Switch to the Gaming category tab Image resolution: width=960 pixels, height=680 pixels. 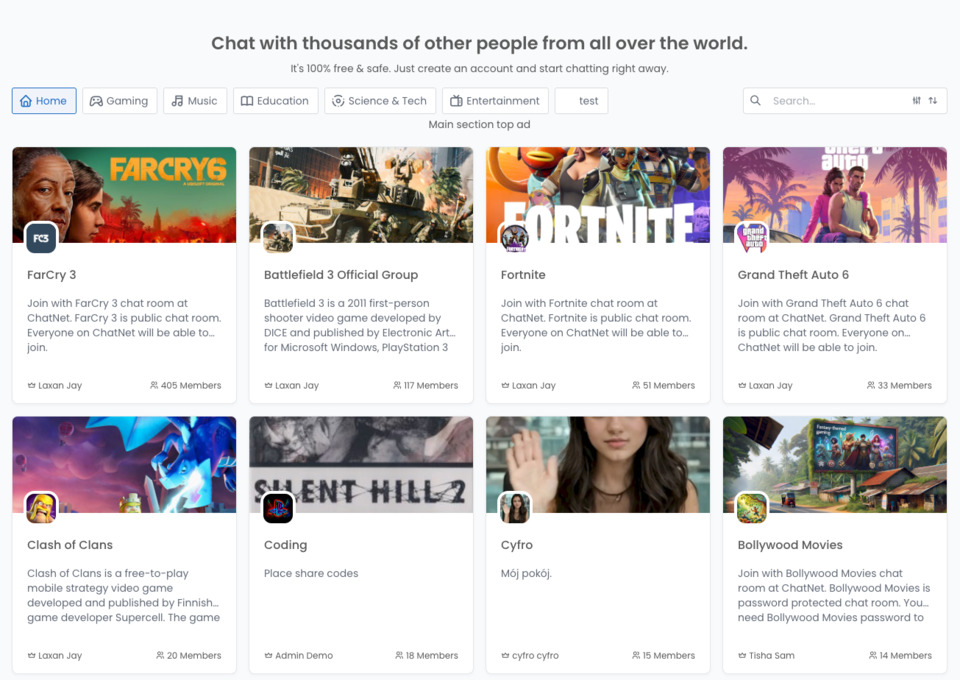click(119, 101)
